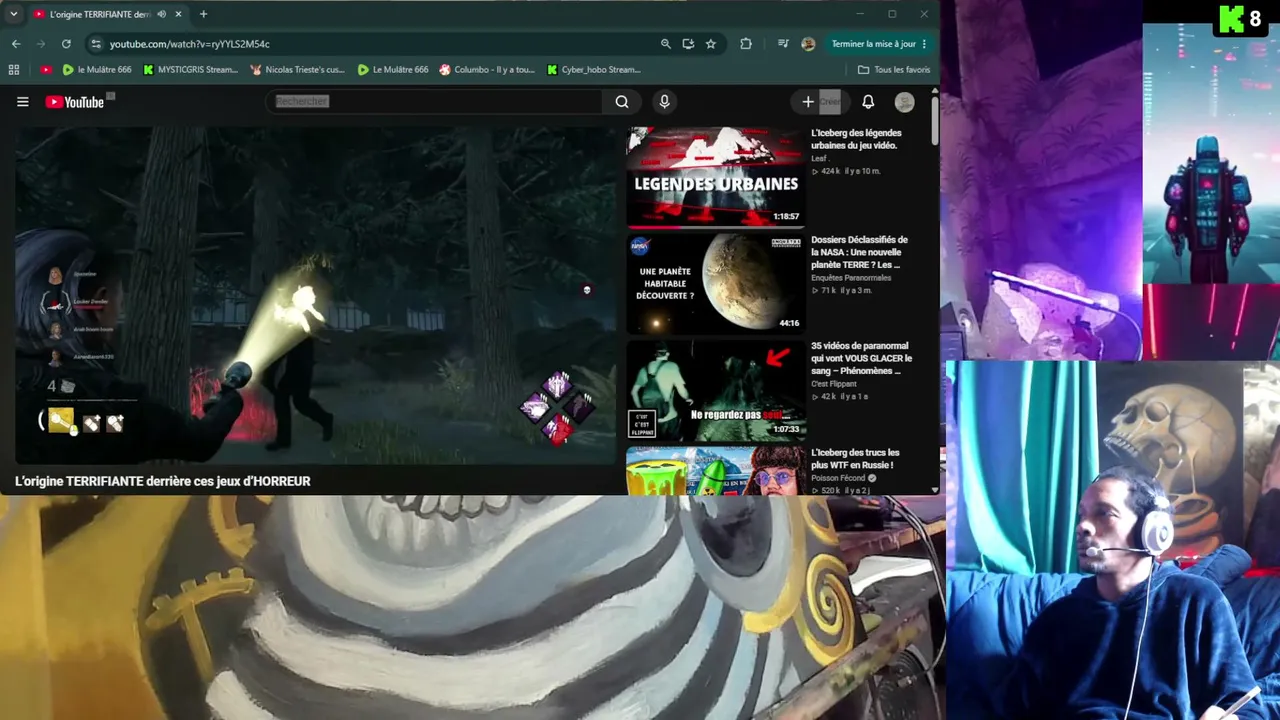Image resolution: width=1280 pixels, height=720 pixels.
Task: Open the Nicolas Trieste's bookmark
Action: click(x=297, y=70)
